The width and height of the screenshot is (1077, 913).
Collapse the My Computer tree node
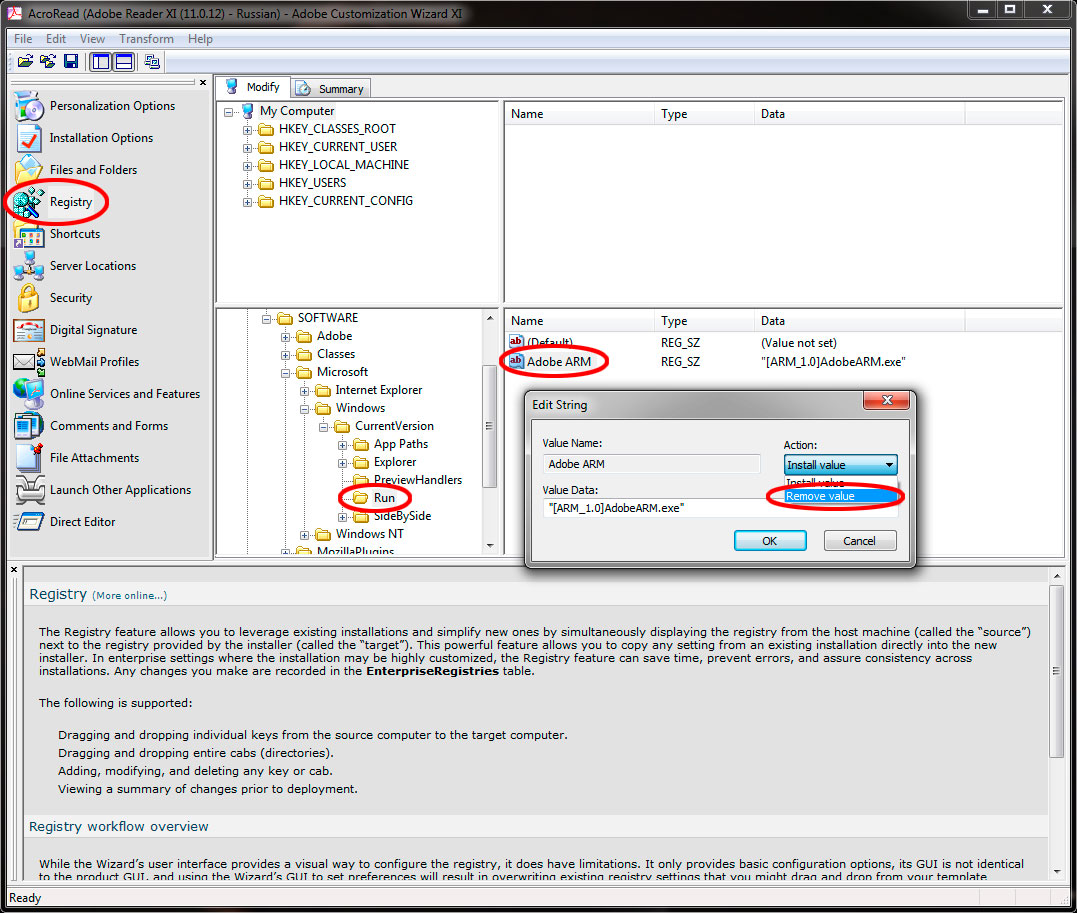click(228, 112)
